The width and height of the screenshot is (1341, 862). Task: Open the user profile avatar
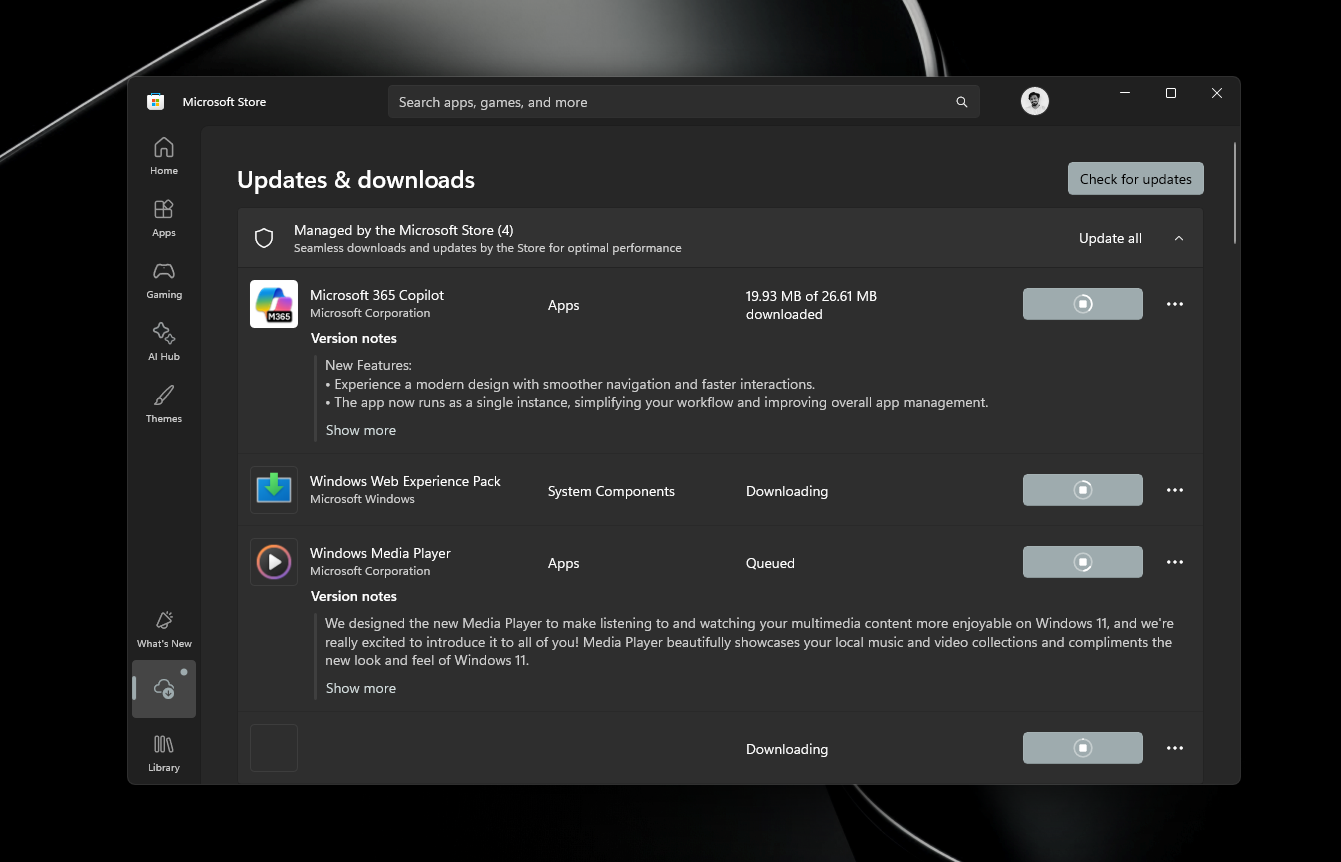click(1035, 101)
